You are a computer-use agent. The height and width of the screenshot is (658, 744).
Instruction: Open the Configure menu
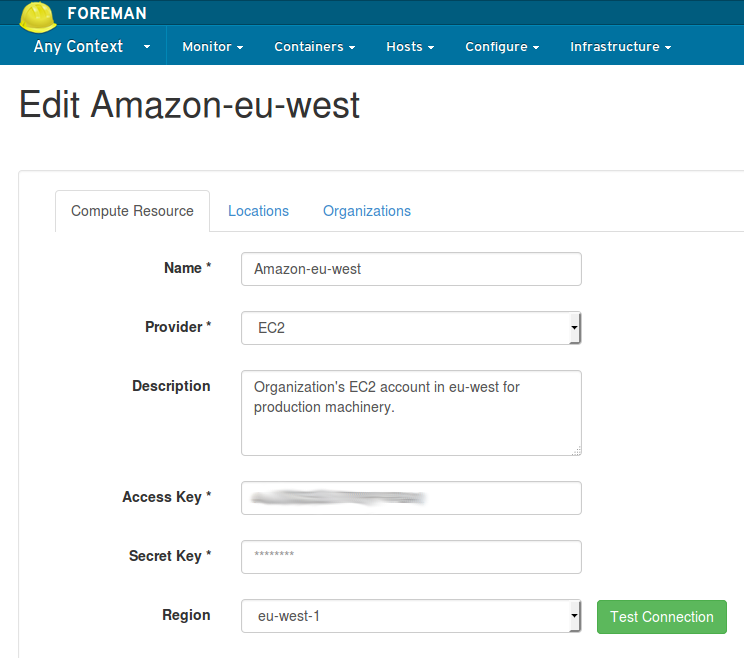[502, 47]
